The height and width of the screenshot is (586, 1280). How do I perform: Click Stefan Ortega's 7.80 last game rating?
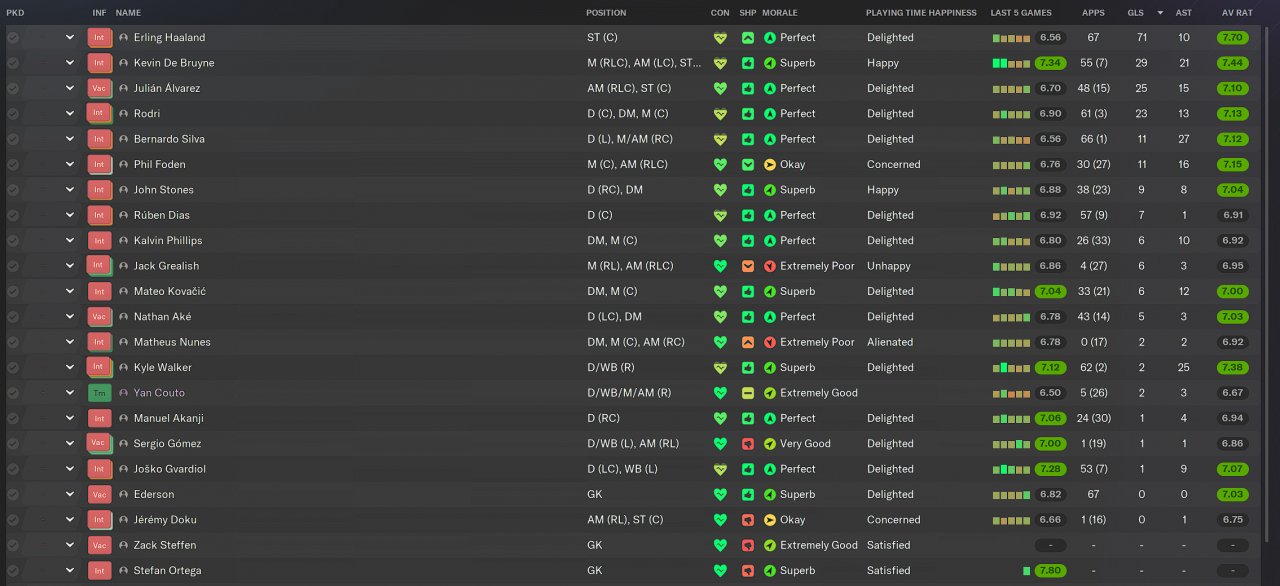1050,571
